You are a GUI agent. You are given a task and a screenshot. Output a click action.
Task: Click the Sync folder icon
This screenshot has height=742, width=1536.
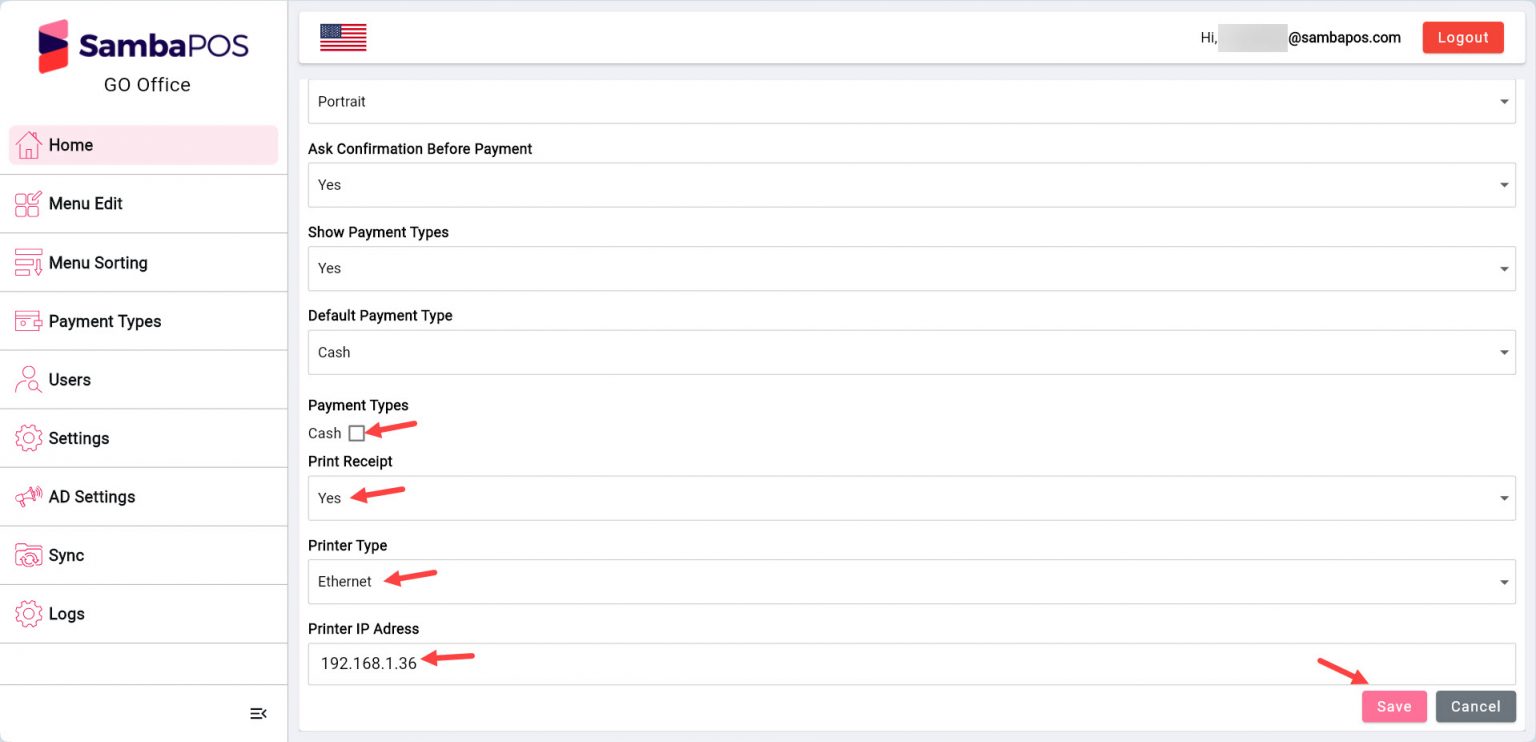pyautogui.click(x=28, y=556)
